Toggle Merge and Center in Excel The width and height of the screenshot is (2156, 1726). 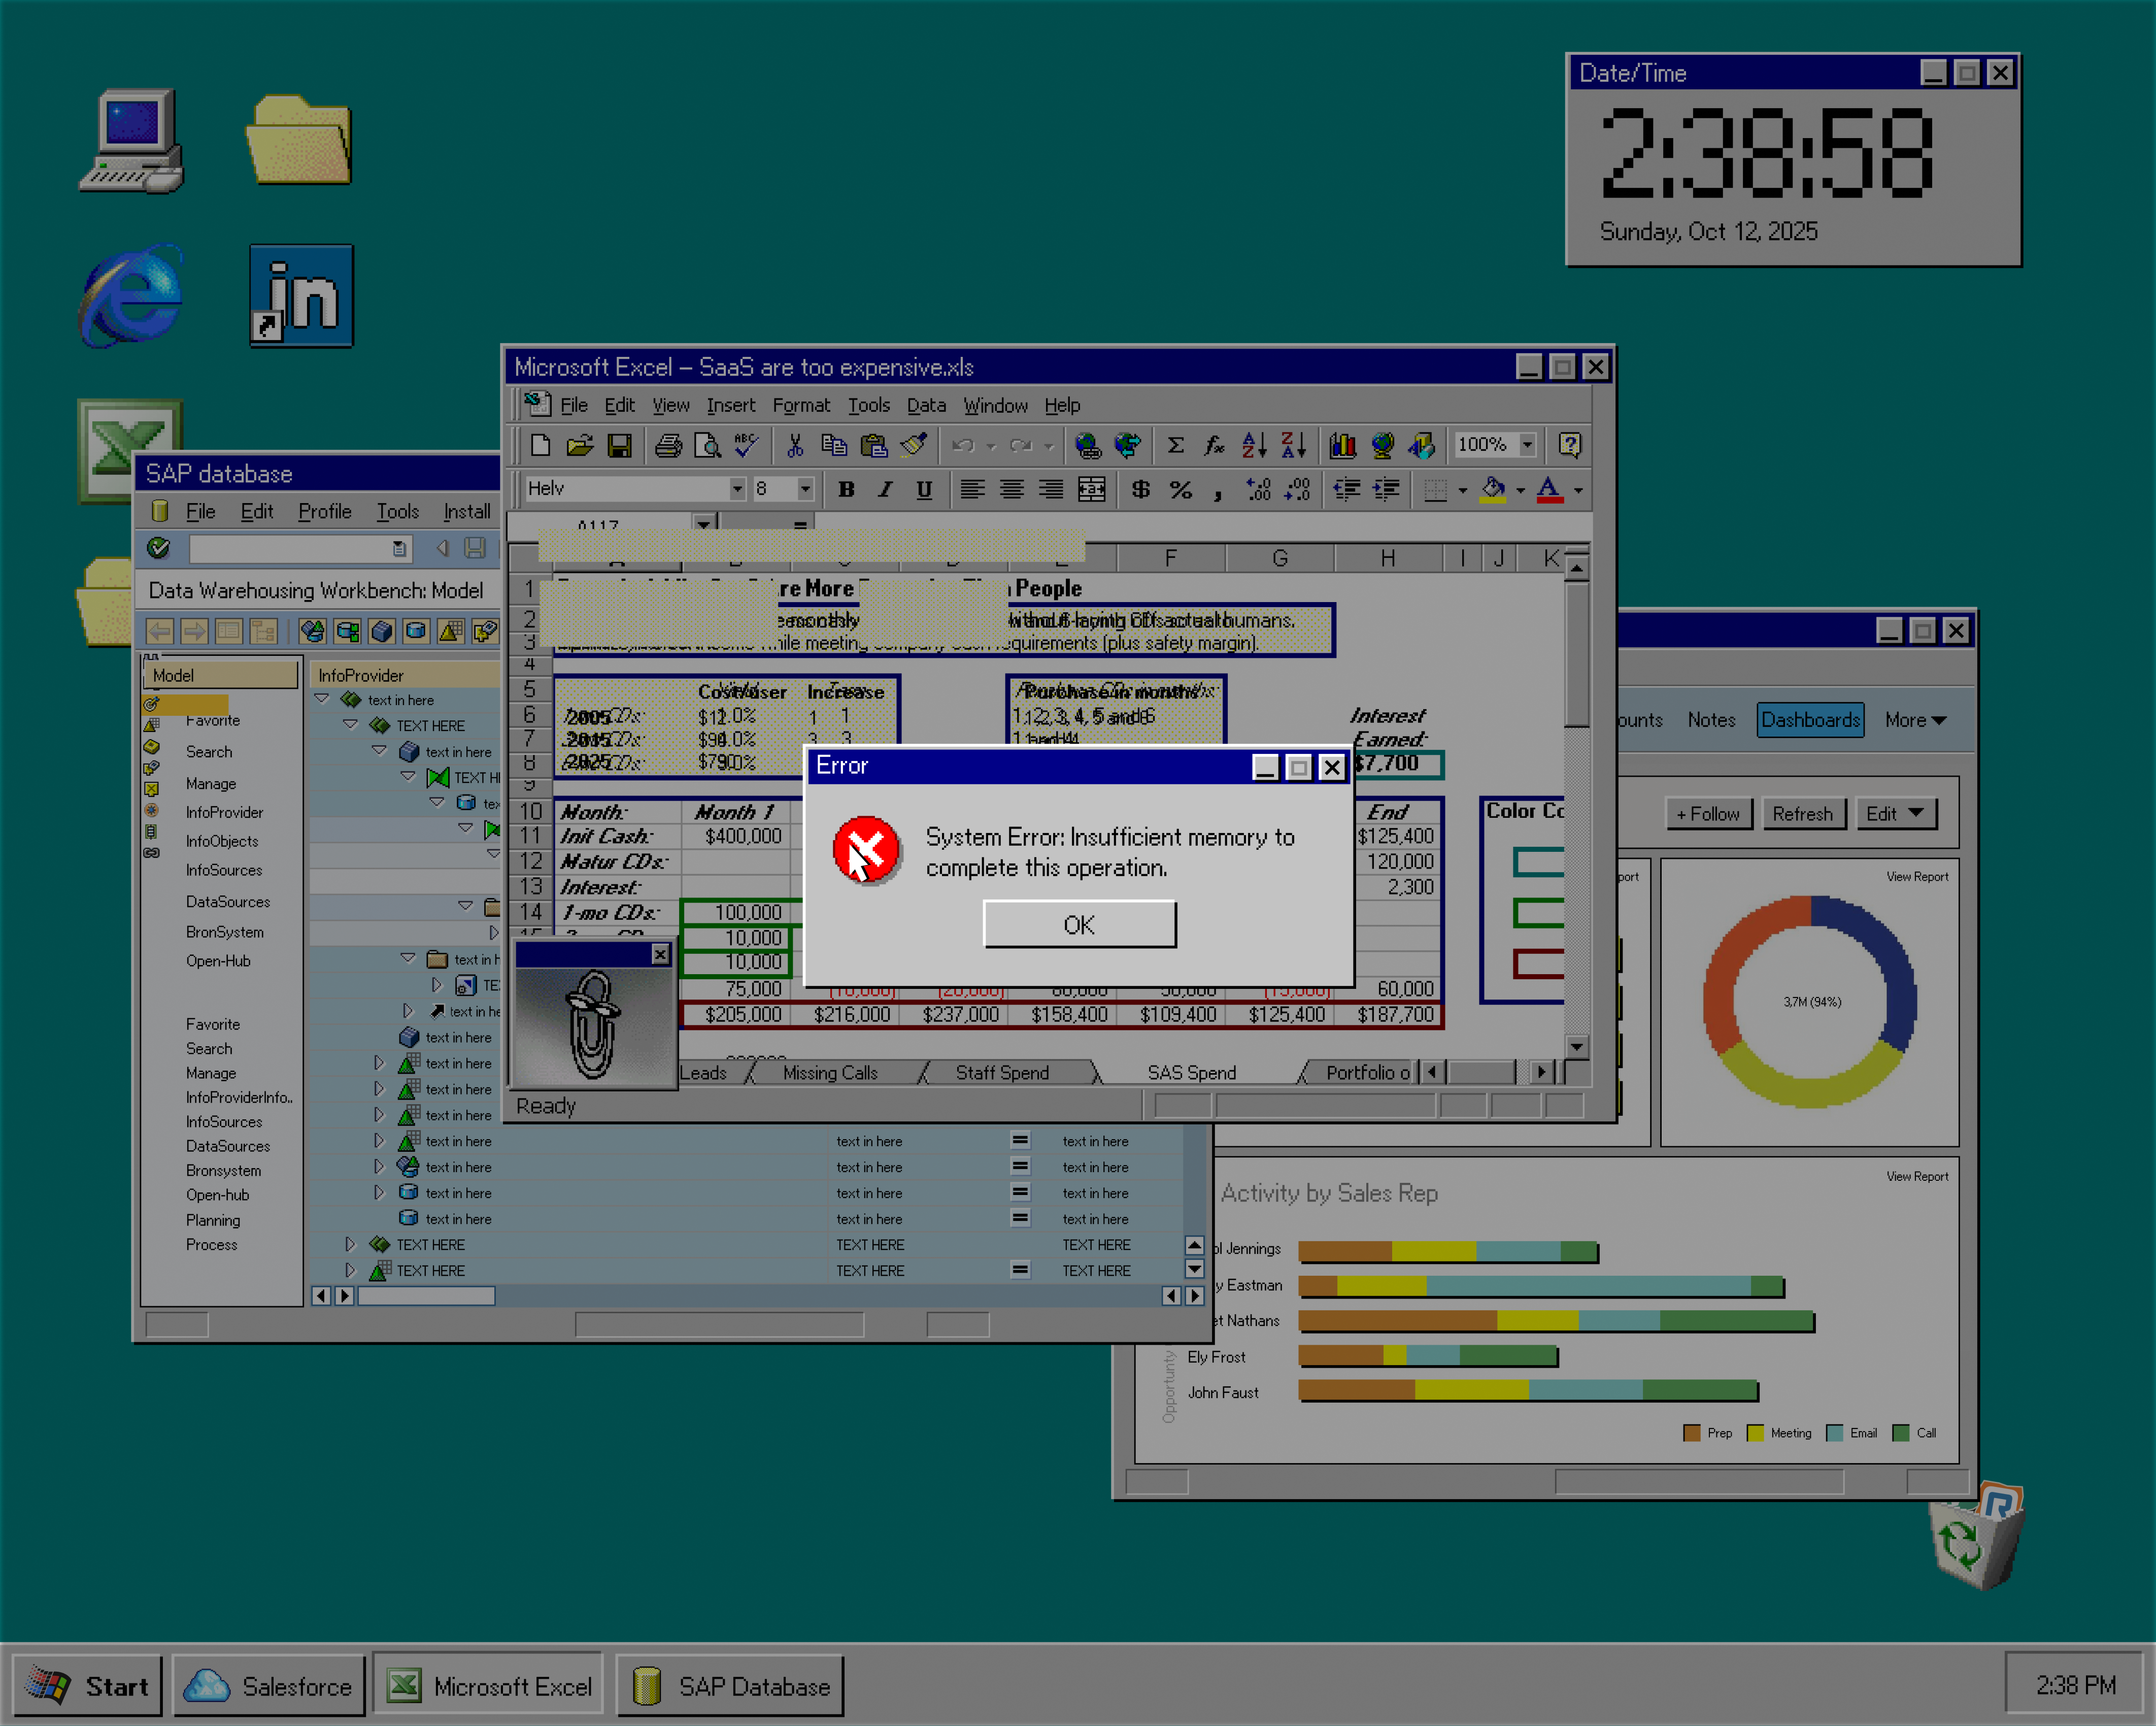(x=1091, y=489)
